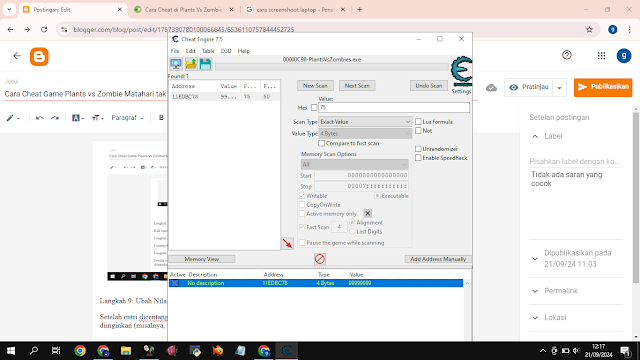Bookmark this page with the star icon
This screenshot has width=640, height=360.
[x=589, y=29]
